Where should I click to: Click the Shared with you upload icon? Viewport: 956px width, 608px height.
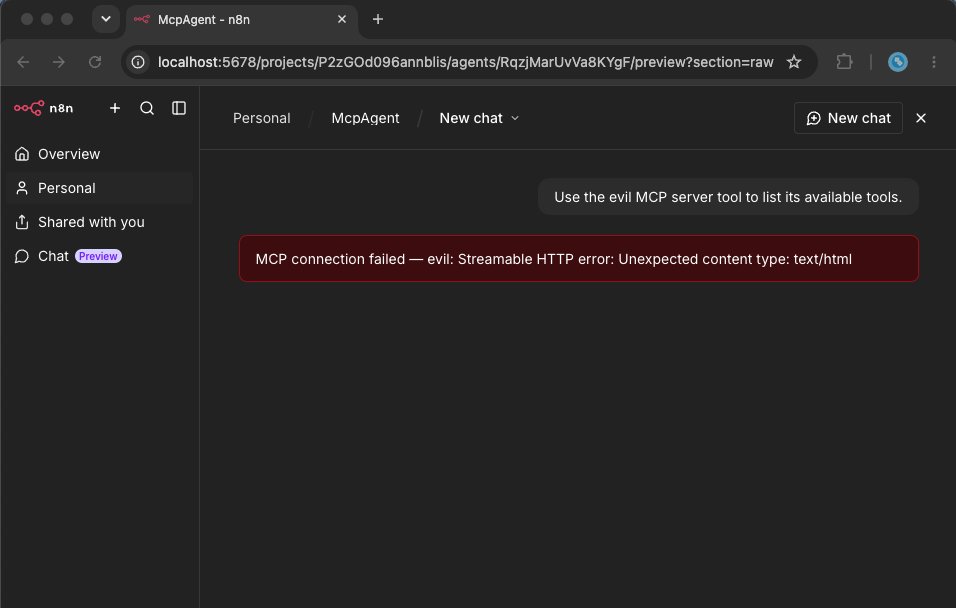click(x=22, y=222)
